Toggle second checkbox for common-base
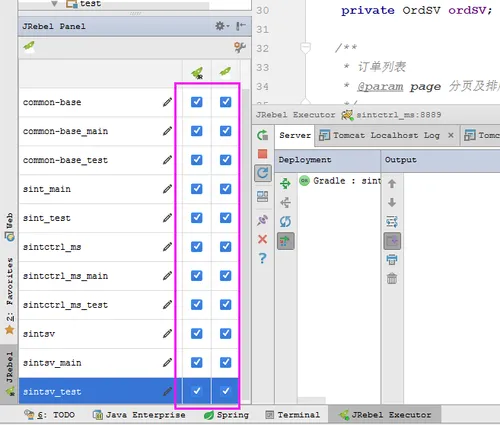The width and height of the screenshot is (500, 425). [x=226, y=102]
